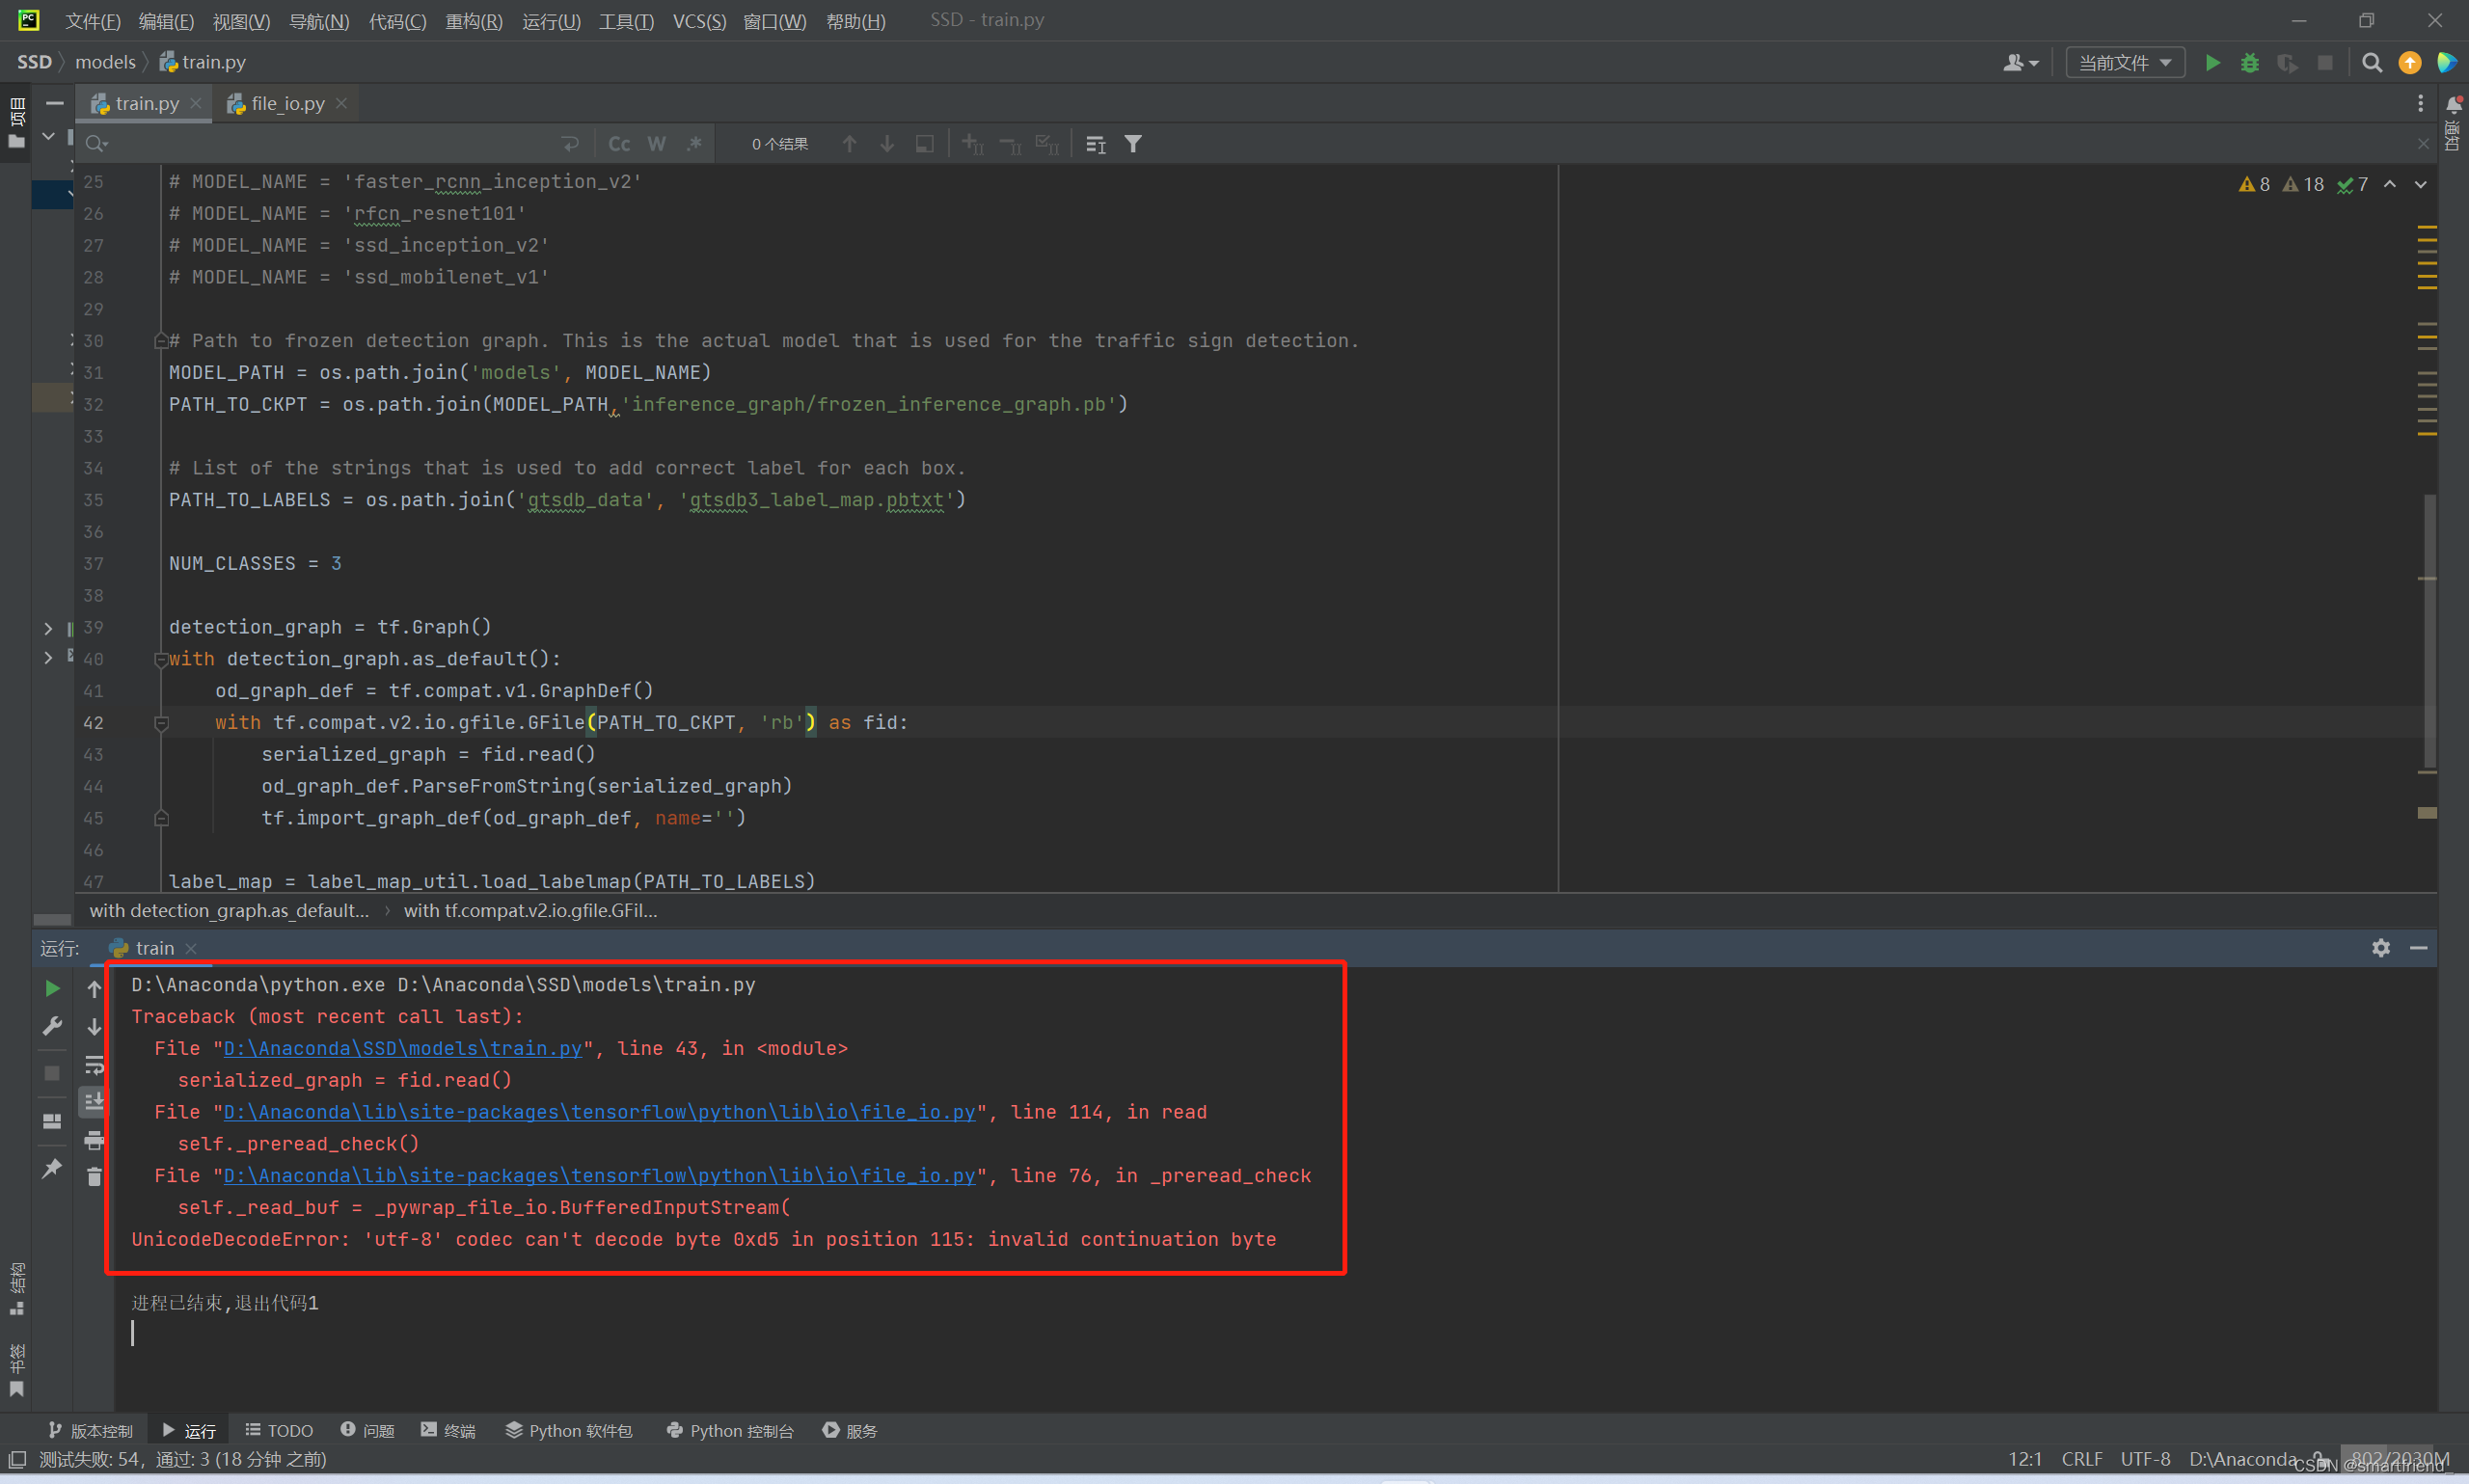Collapse the line 30 comment fold

(x=161, y=341)
